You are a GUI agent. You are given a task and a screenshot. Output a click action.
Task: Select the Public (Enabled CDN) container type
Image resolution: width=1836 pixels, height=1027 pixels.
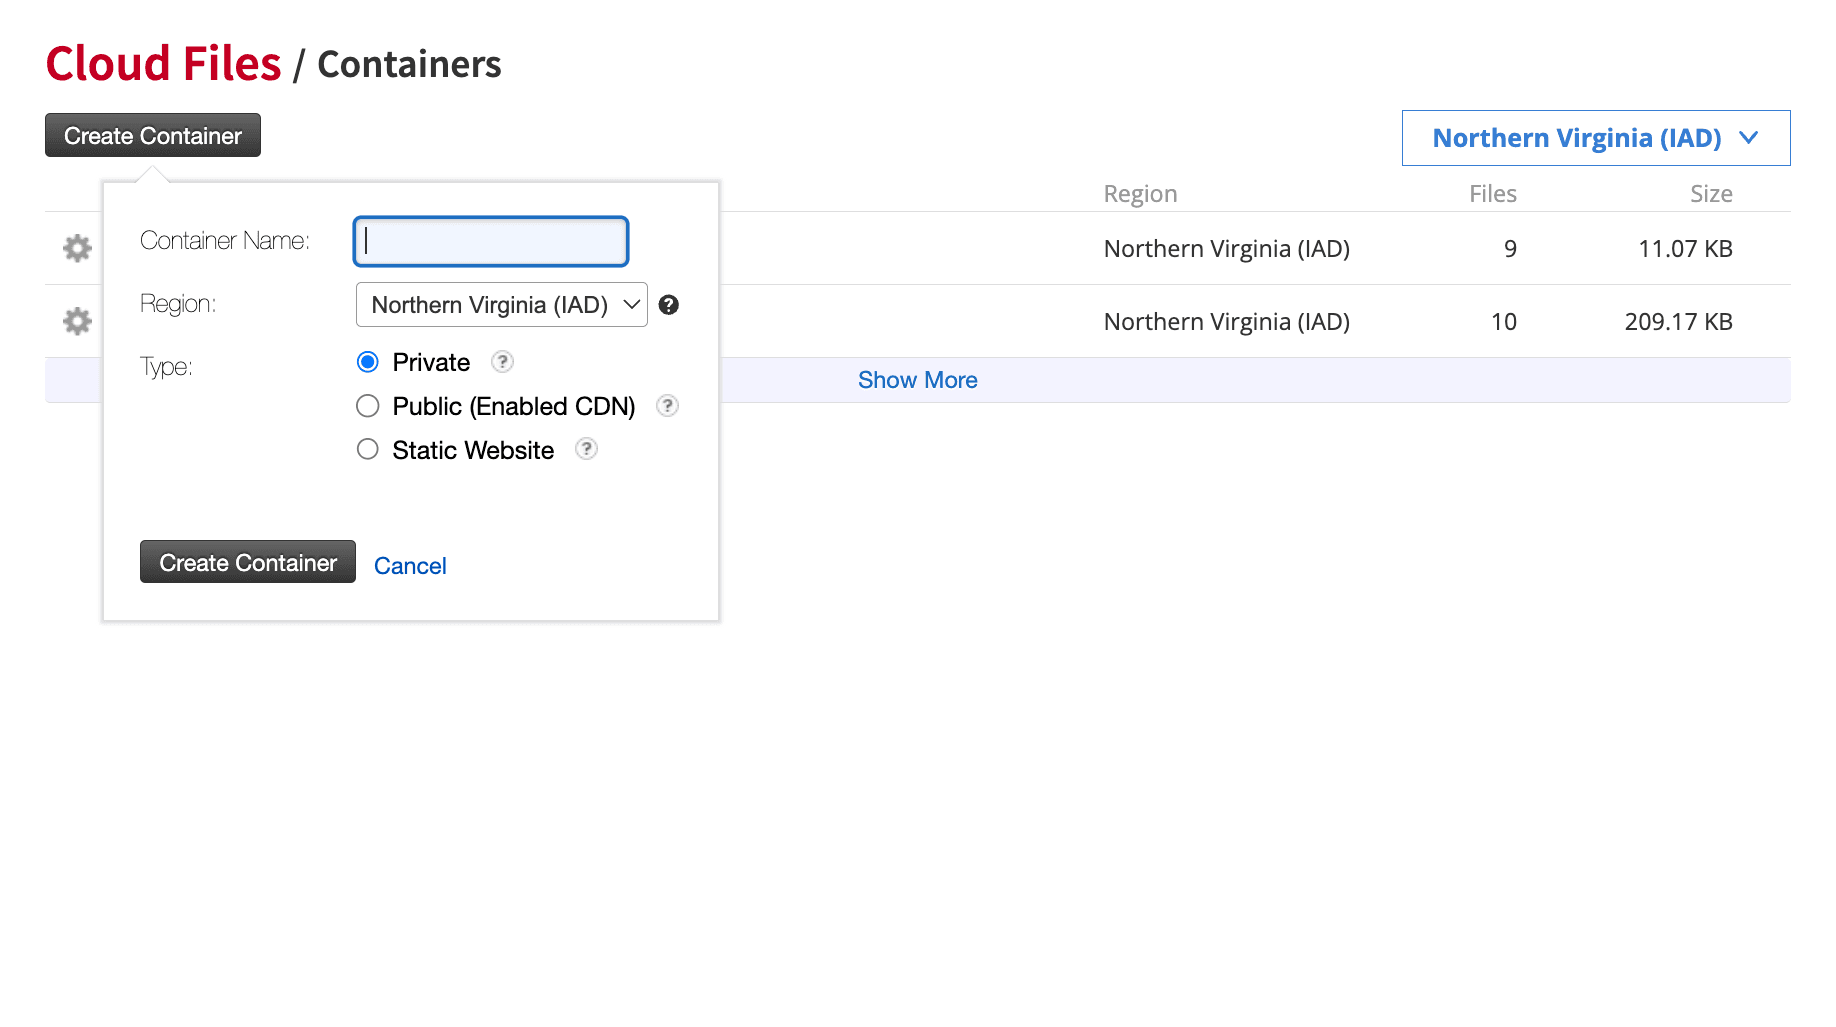point(367,406)
